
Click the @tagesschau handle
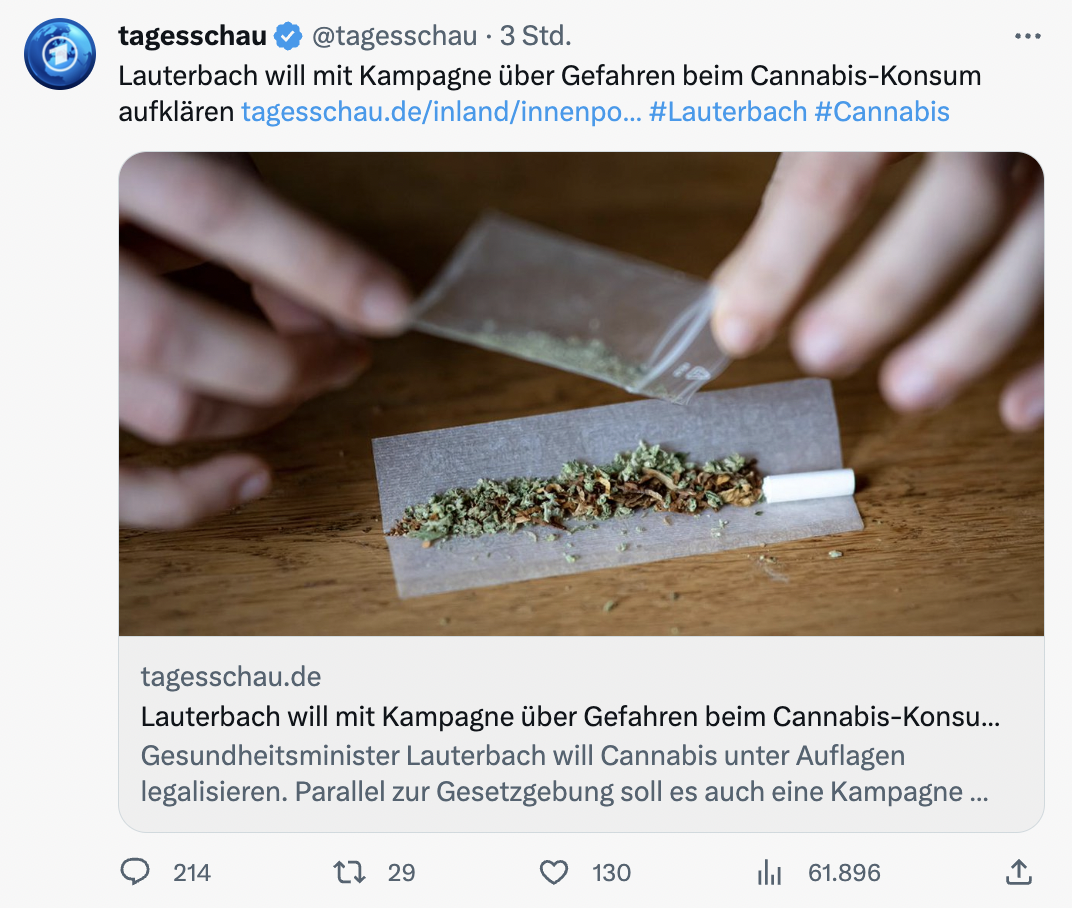394,36
